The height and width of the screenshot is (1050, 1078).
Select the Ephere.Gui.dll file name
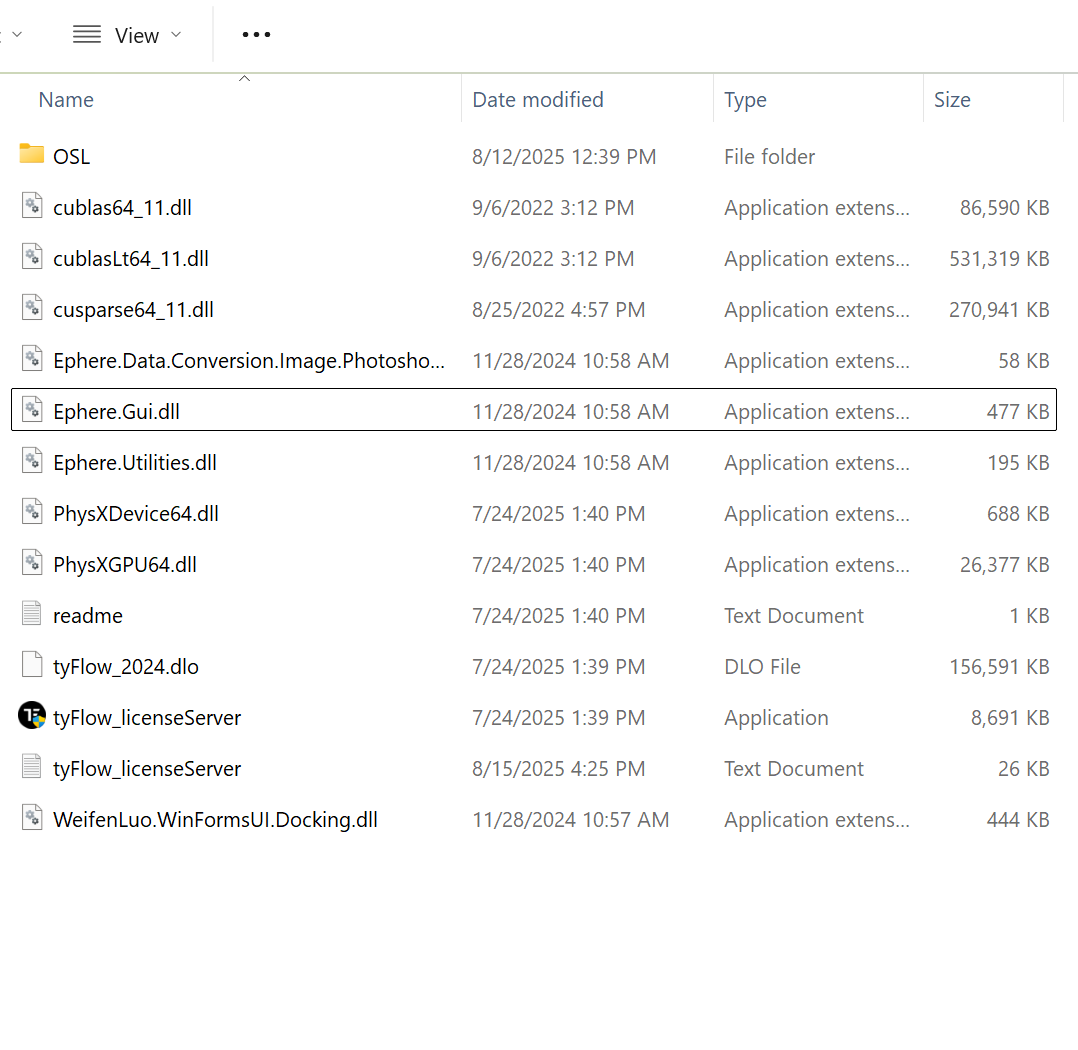pos(116,412)
